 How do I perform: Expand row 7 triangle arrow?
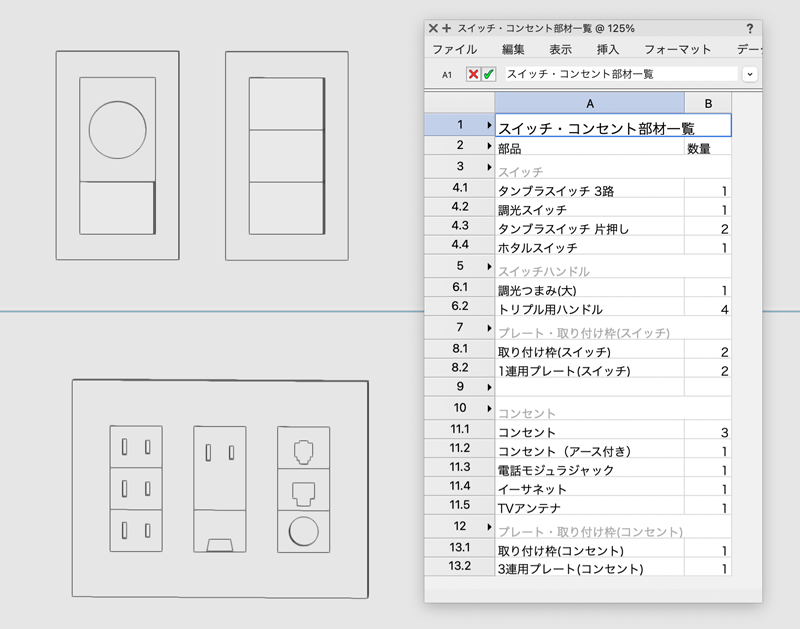(489, 328)
